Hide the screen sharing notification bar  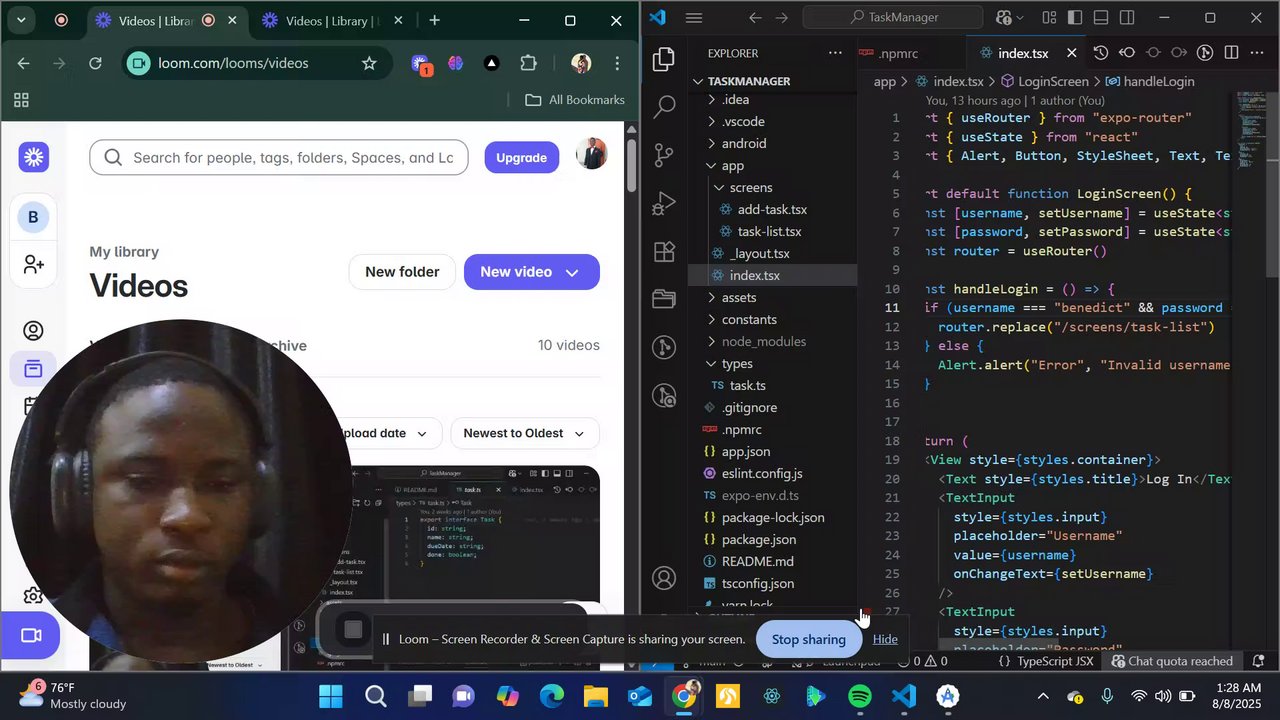pos(885,639)
